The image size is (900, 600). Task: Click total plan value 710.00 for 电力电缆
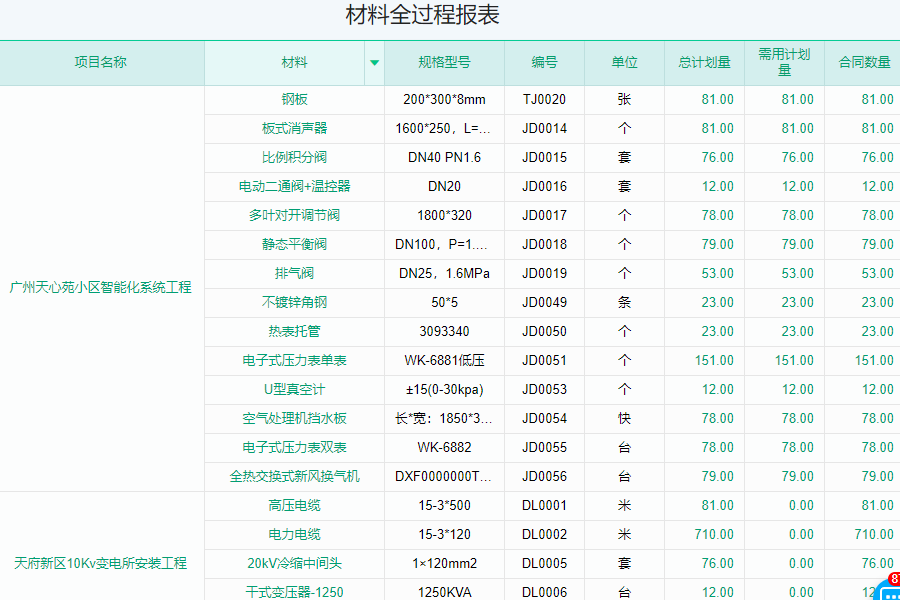[x=714, y=535]
